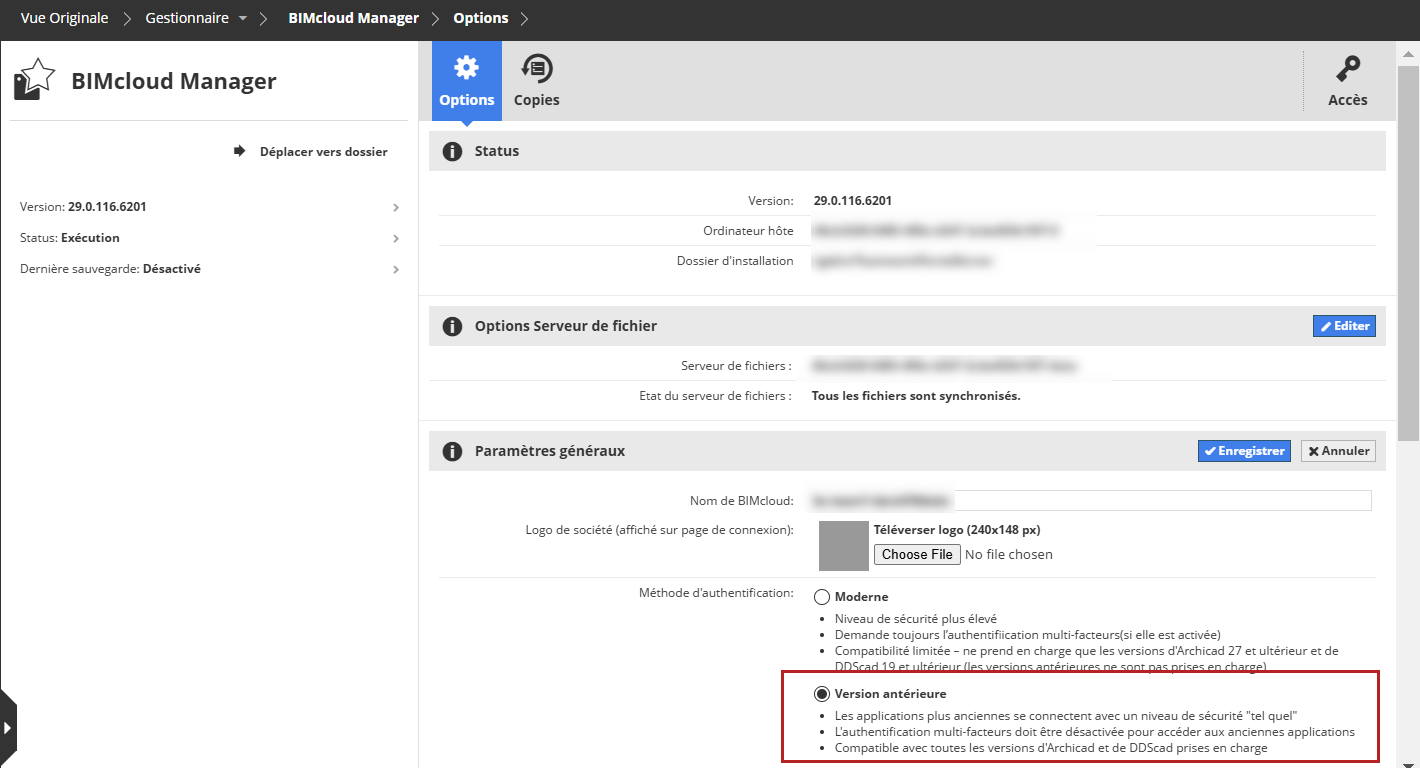
Task: Click the 'Etat du serveur de fichiers' label
Action: [716, 396]
